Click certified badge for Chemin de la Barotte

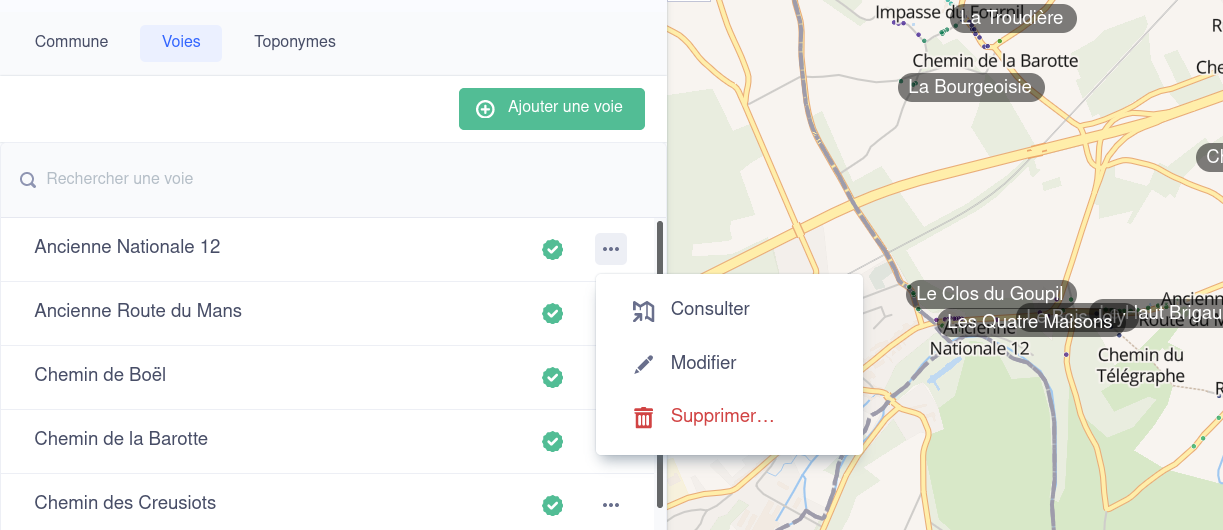[x=552, y=441]
